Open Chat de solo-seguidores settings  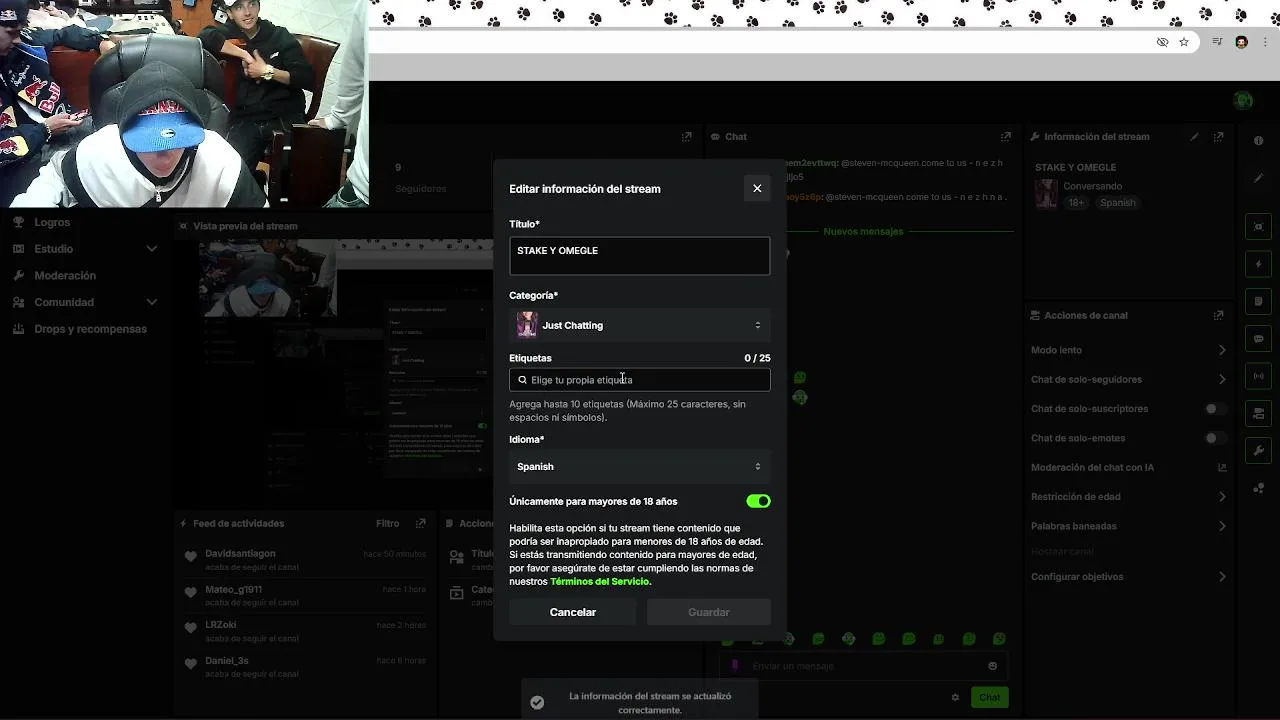[1128, 379]
